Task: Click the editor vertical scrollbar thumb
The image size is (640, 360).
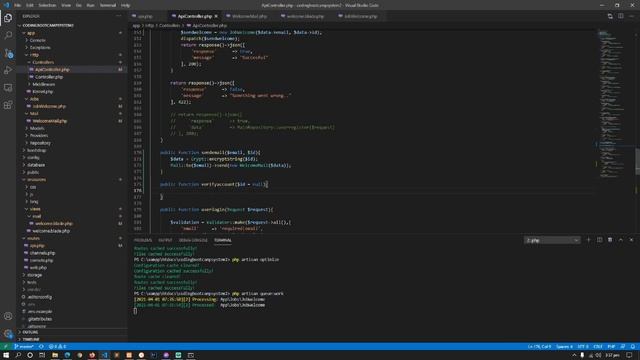Action: click(638, 161)
